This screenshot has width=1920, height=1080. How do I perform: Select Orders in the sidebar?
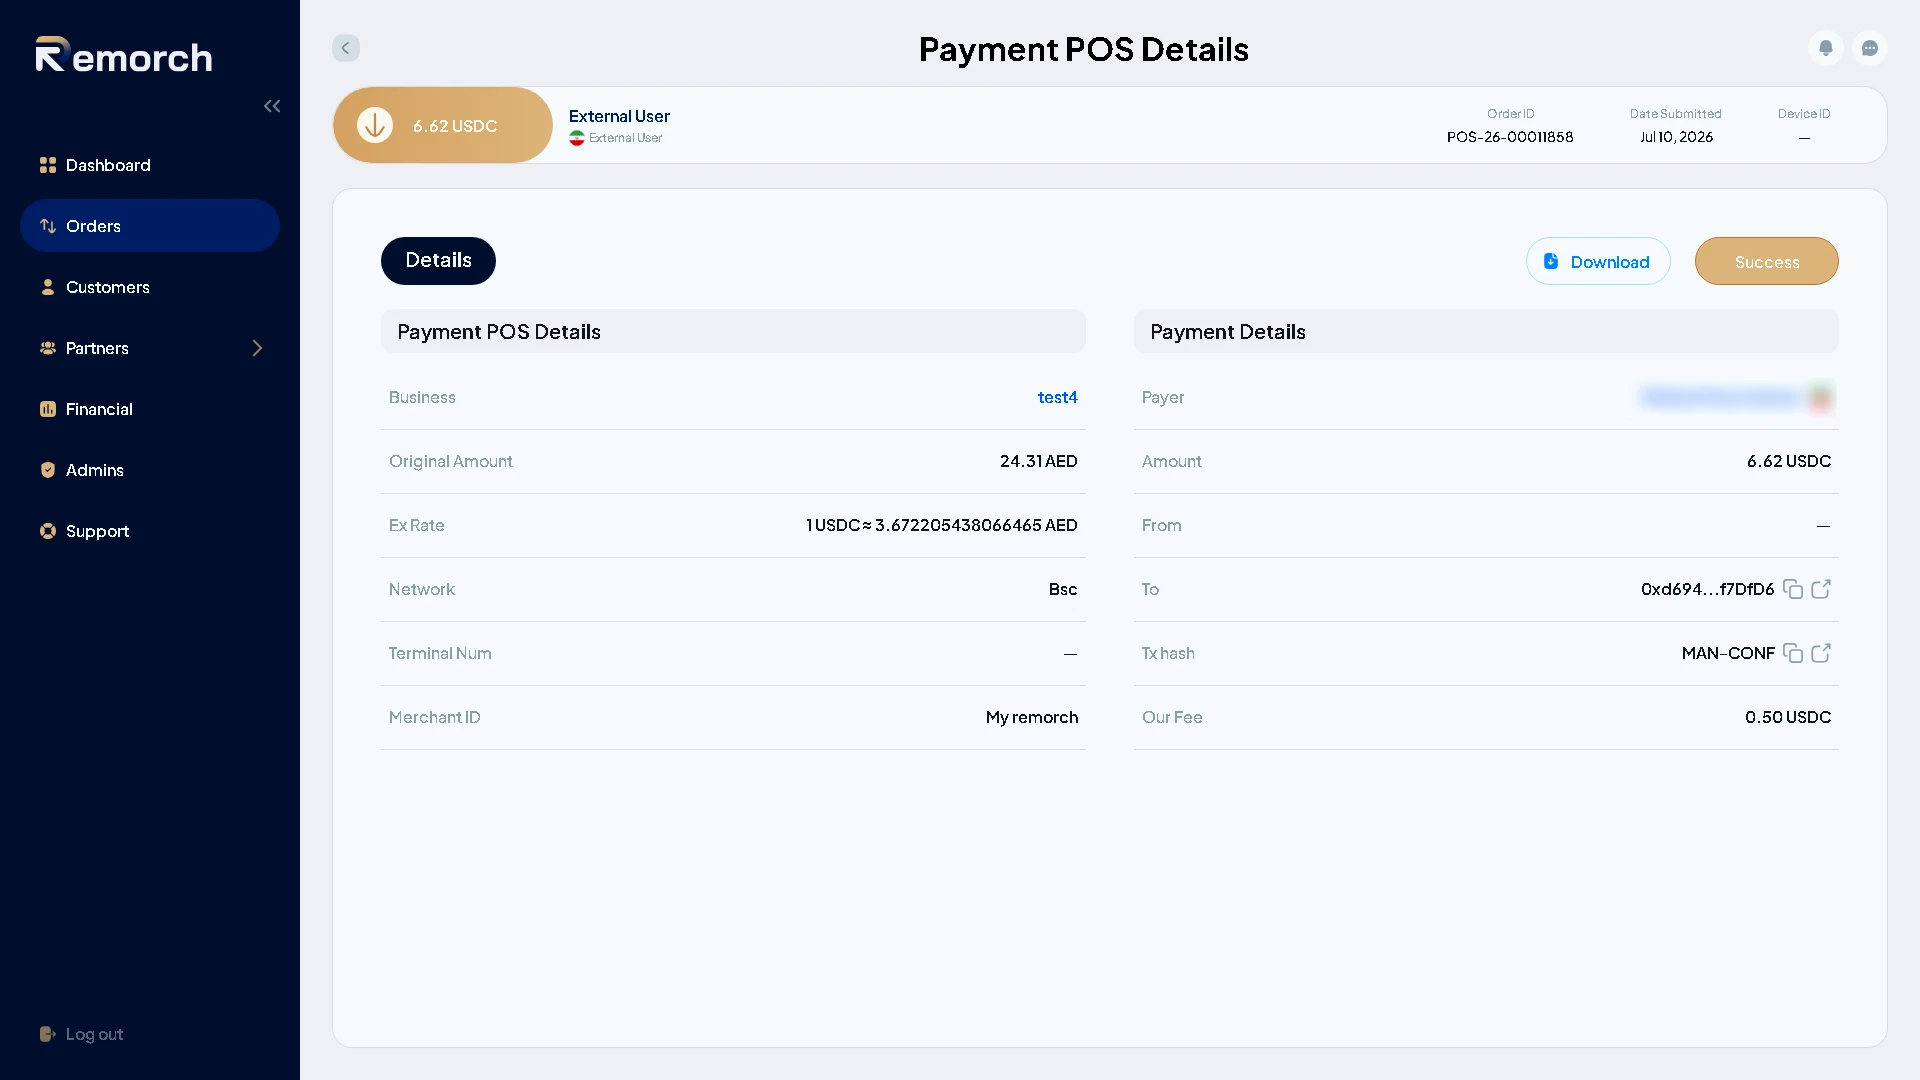click(150, 226)
